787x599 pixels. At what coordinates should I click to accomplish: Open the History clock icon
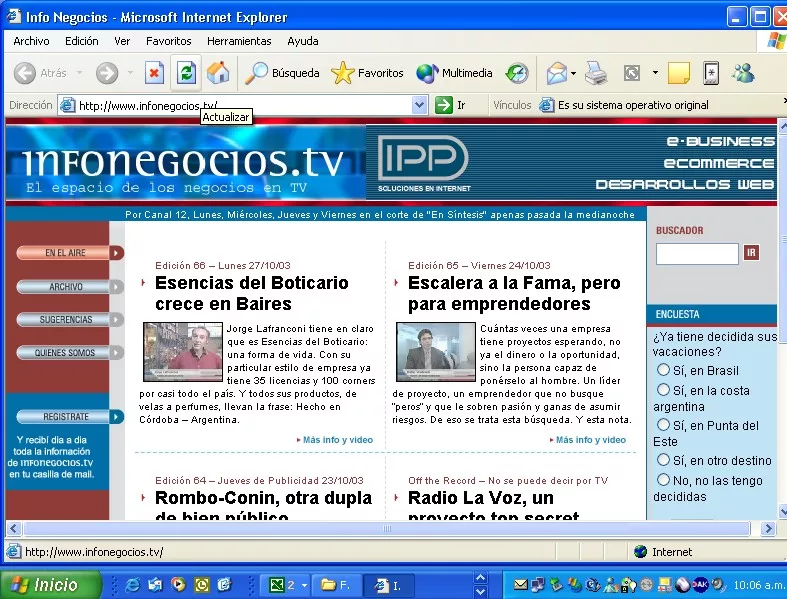coord(517,73)
